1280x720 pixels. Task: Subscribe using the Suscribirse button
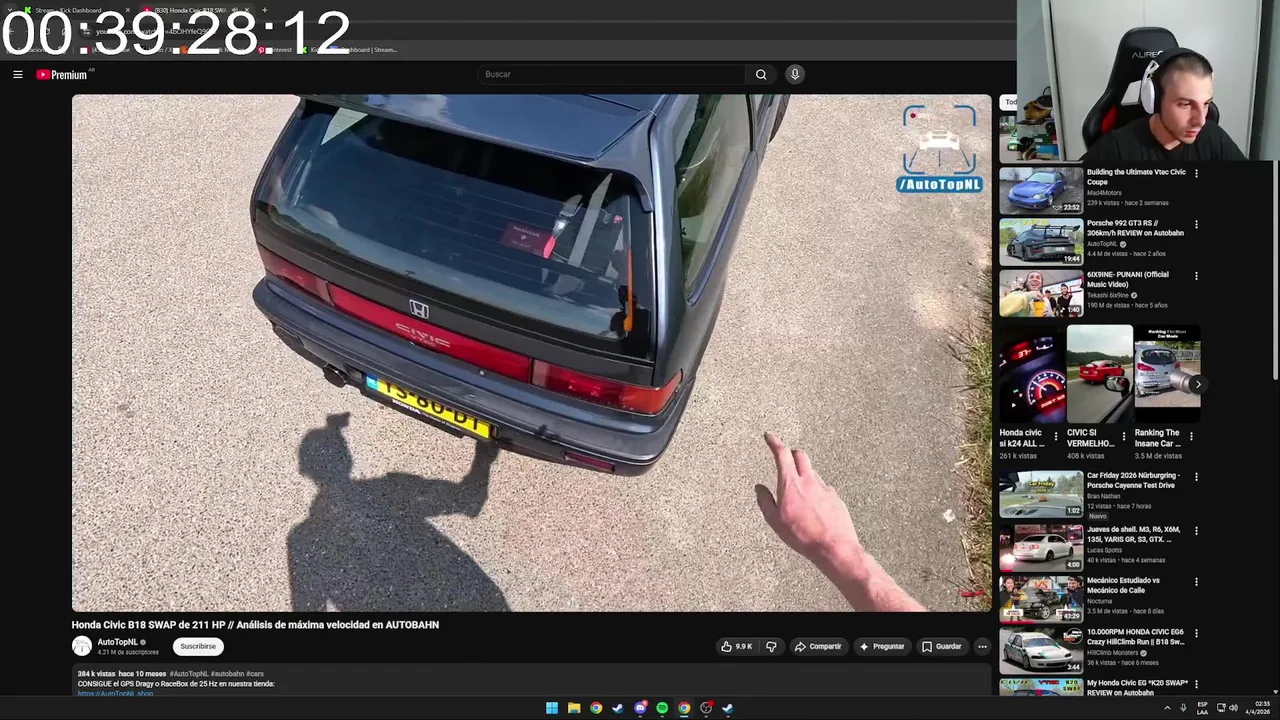point(198,646)
